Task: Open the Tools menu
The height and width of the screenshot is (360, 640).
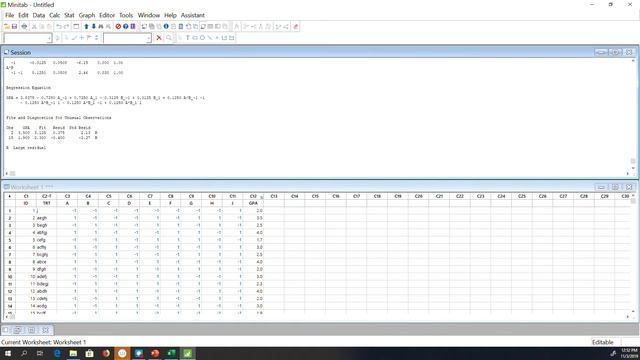Action: click(126, 15)
